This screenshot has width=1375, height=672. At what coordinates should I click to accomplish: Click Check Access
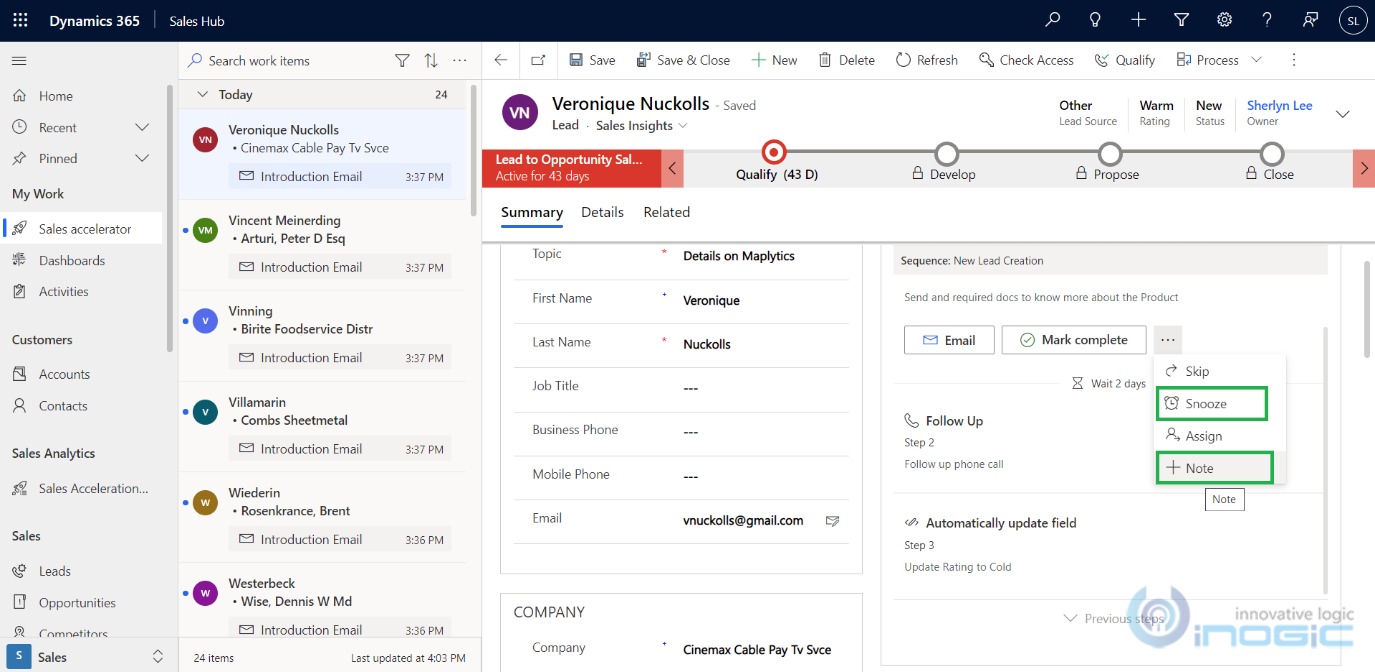click(x=1026, y=60)
